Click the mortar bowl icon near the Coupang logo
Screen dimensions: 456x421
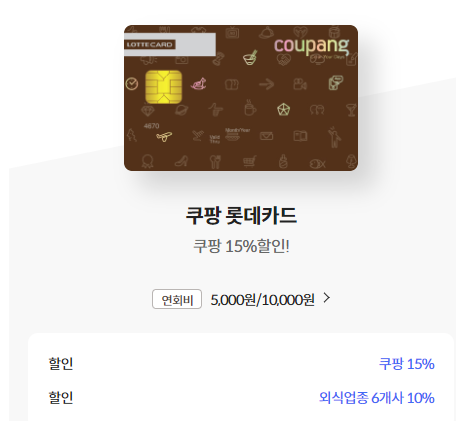tap(250, 58)
